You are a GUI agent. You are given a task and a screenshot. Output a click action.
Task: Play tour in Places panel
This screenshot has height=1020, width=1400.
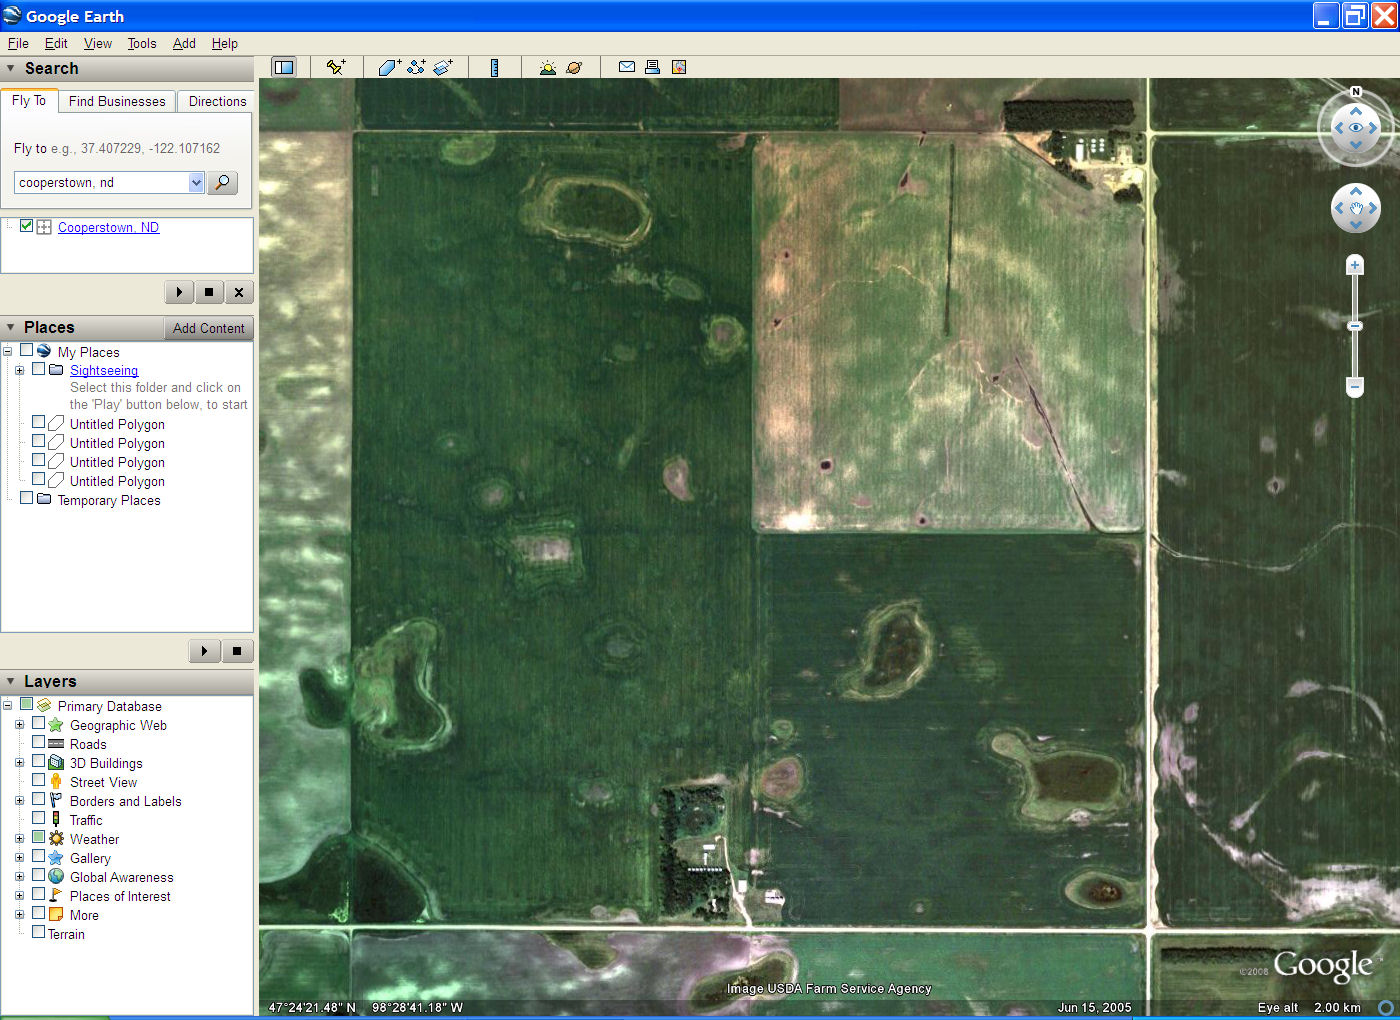click(204, 651)
